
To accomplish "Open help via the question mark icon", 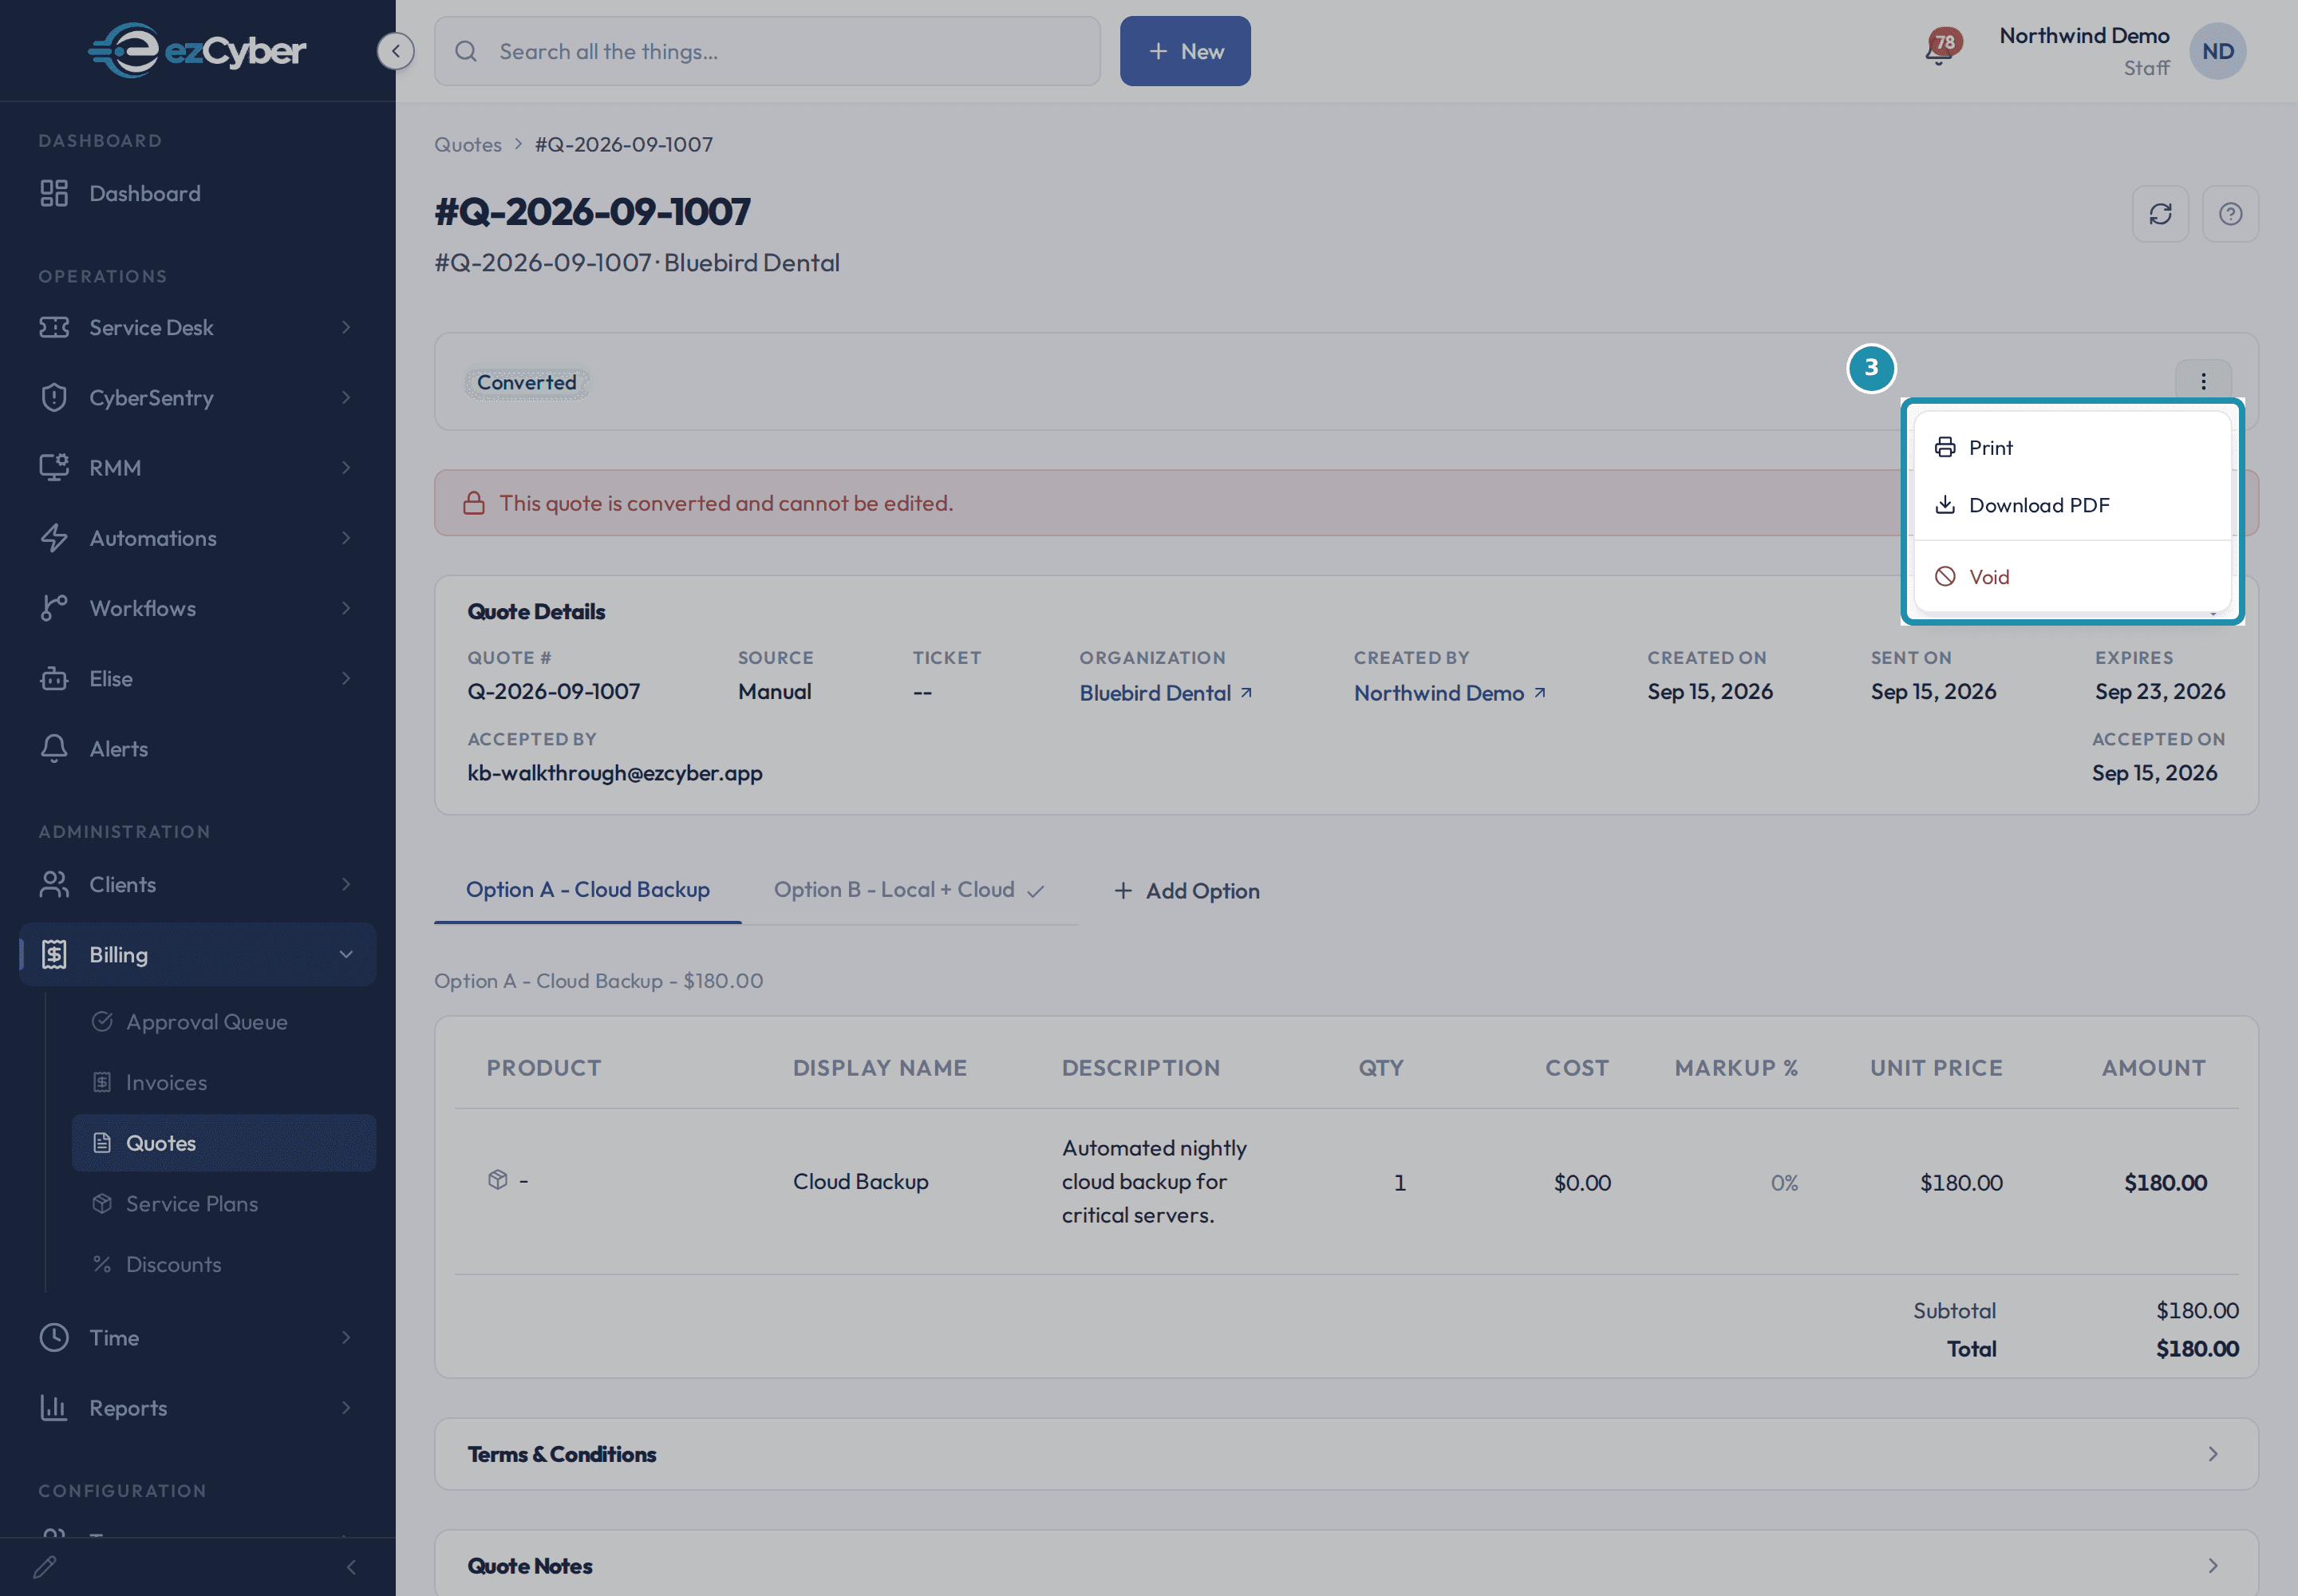I will 2230,214.
